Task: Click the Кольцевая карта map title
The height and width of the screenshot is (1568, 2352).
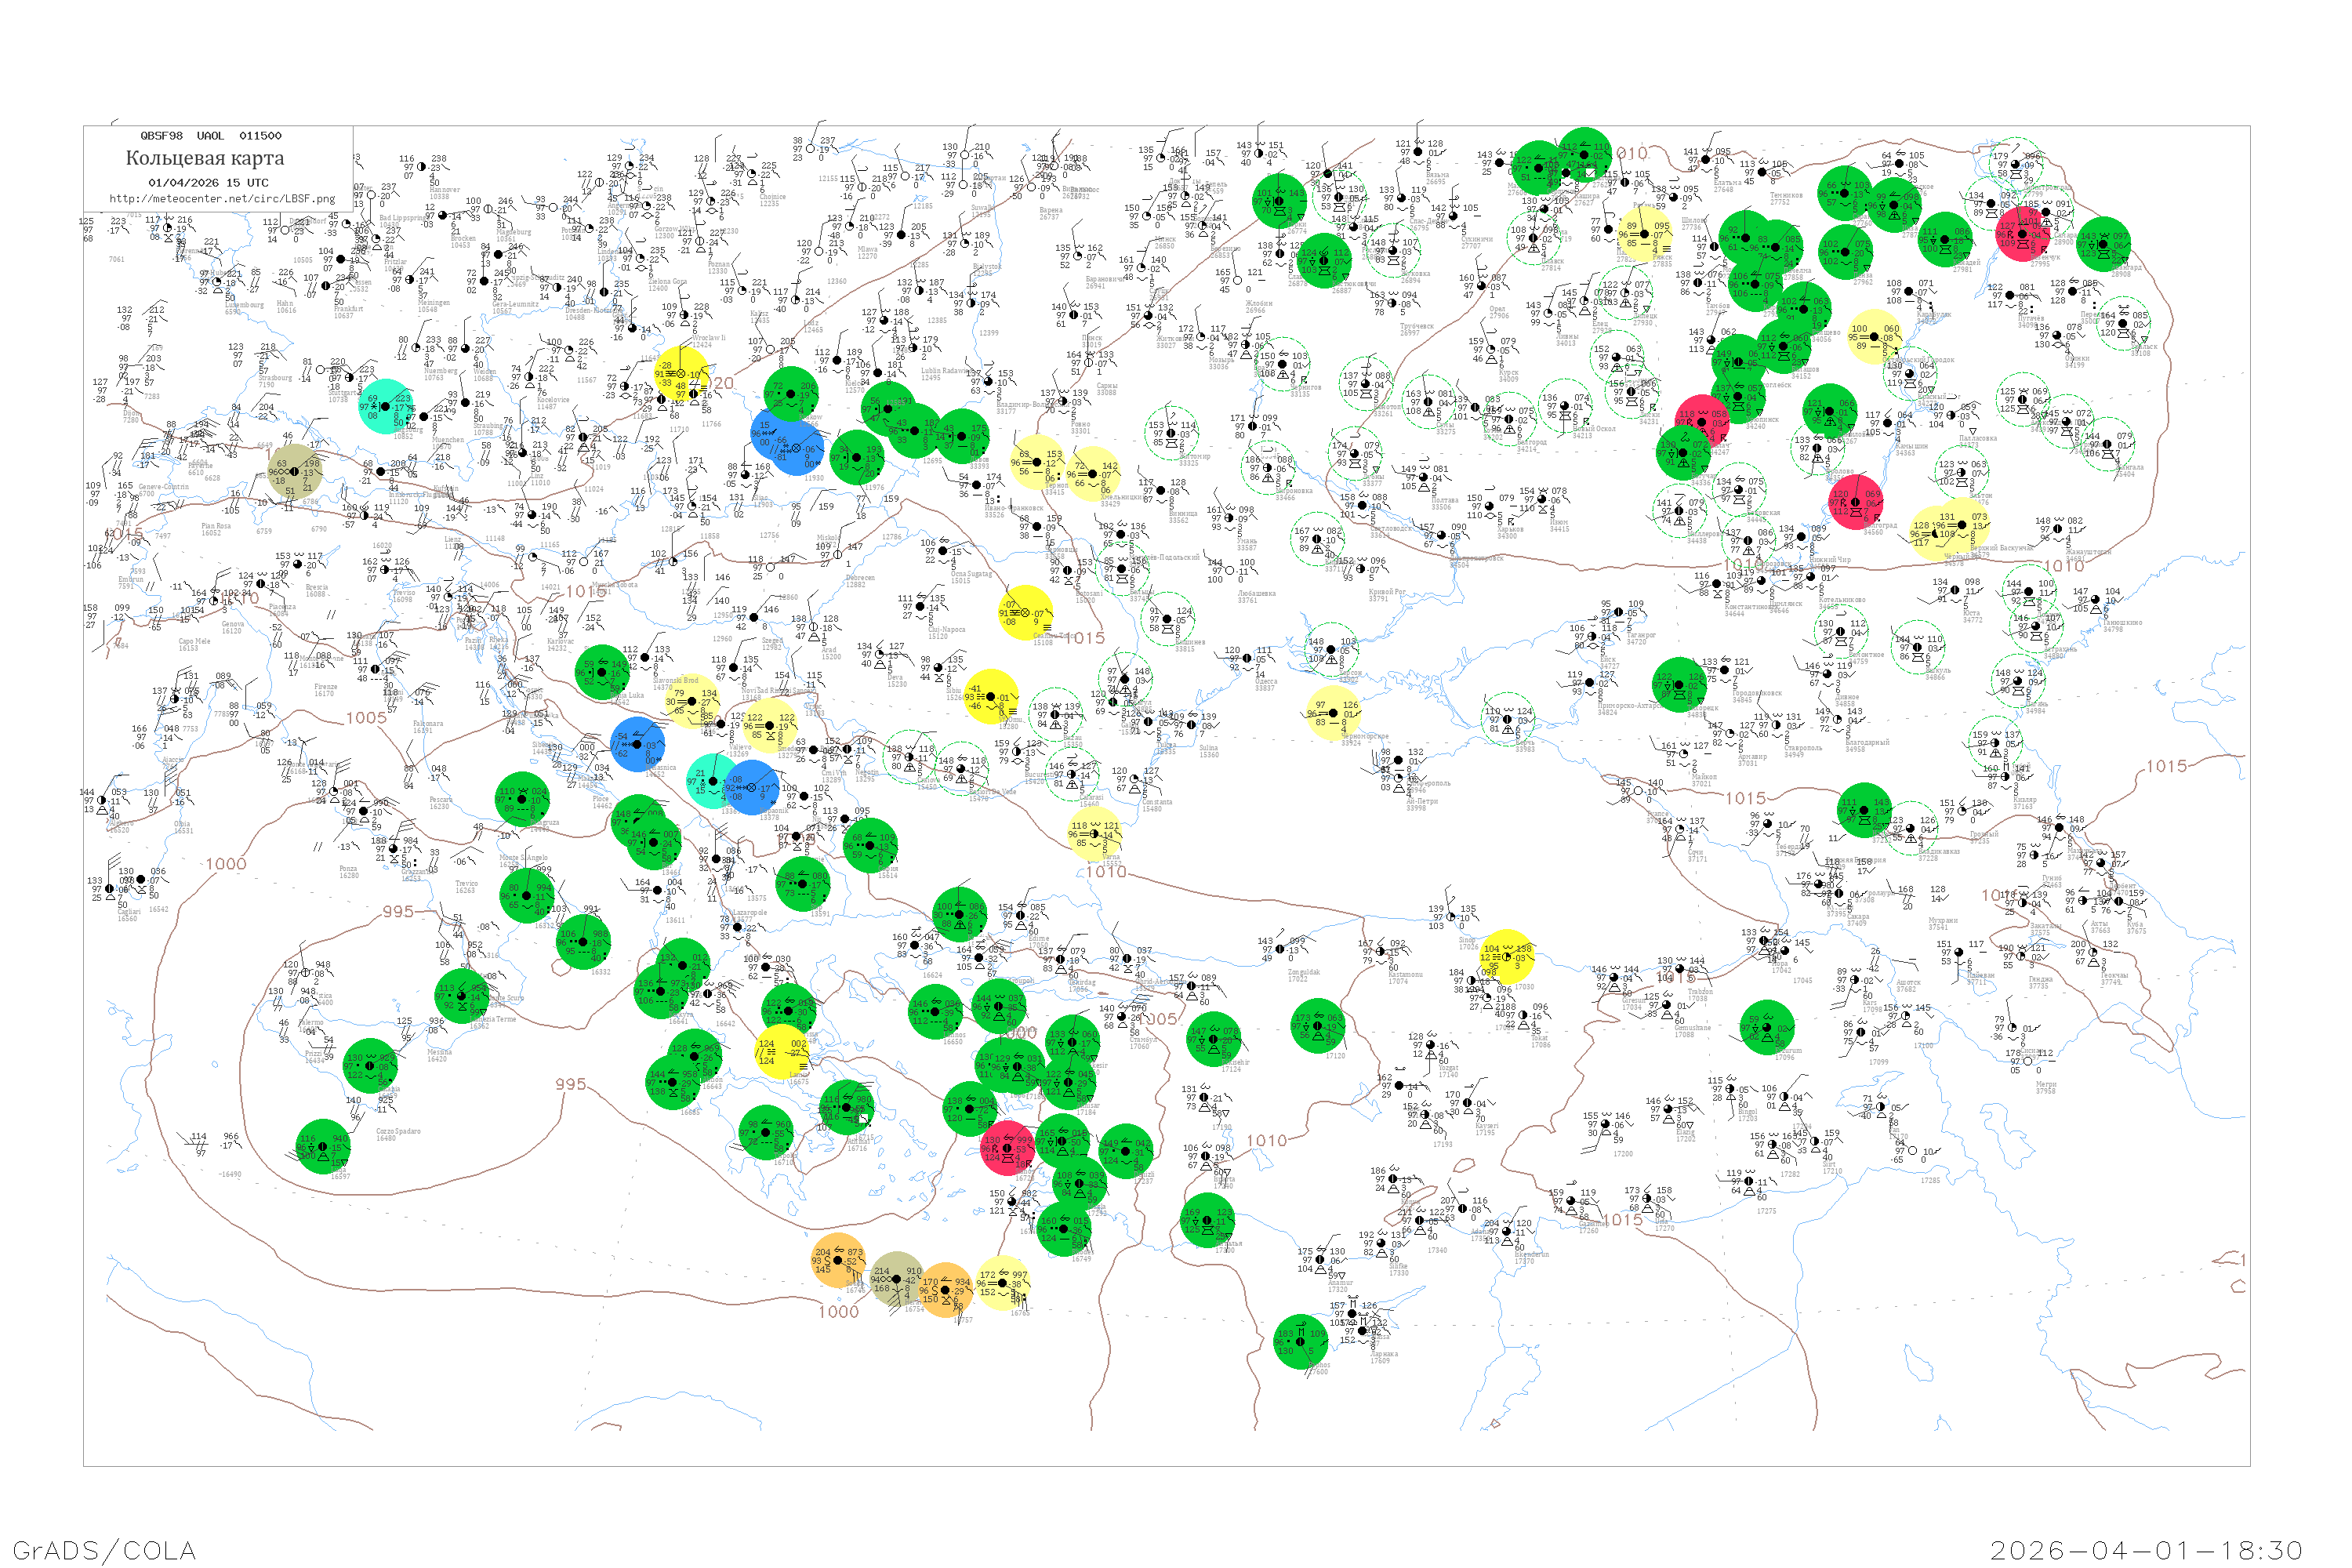Action: tap(205, 158)
